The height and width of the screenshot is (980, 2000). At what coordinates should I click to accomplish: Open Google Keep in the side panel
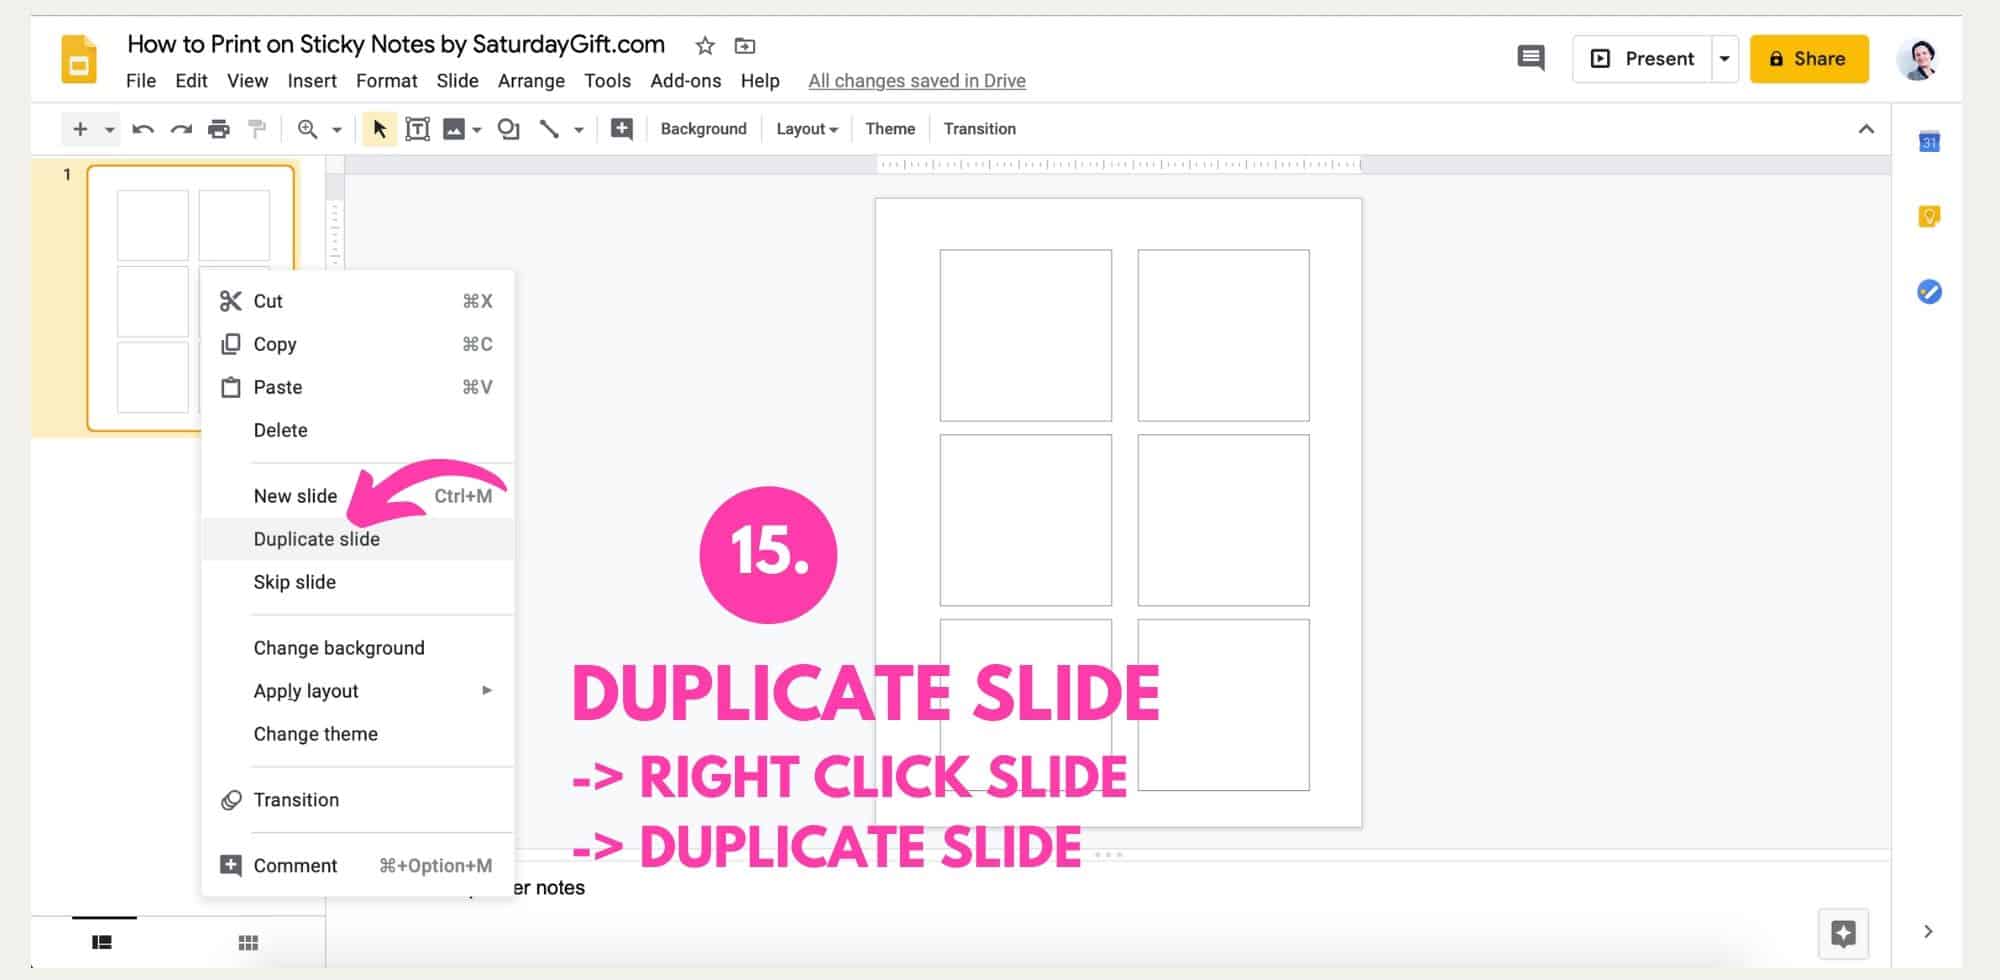point(1928,214)
